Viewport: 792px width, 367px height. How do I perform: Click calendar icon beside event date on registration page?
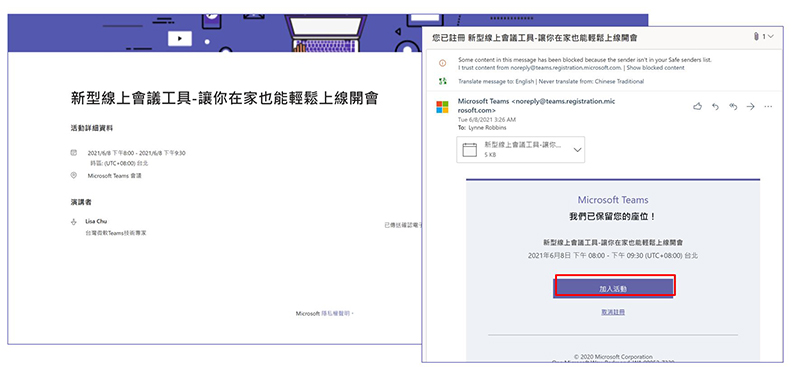tap(74, 152)
